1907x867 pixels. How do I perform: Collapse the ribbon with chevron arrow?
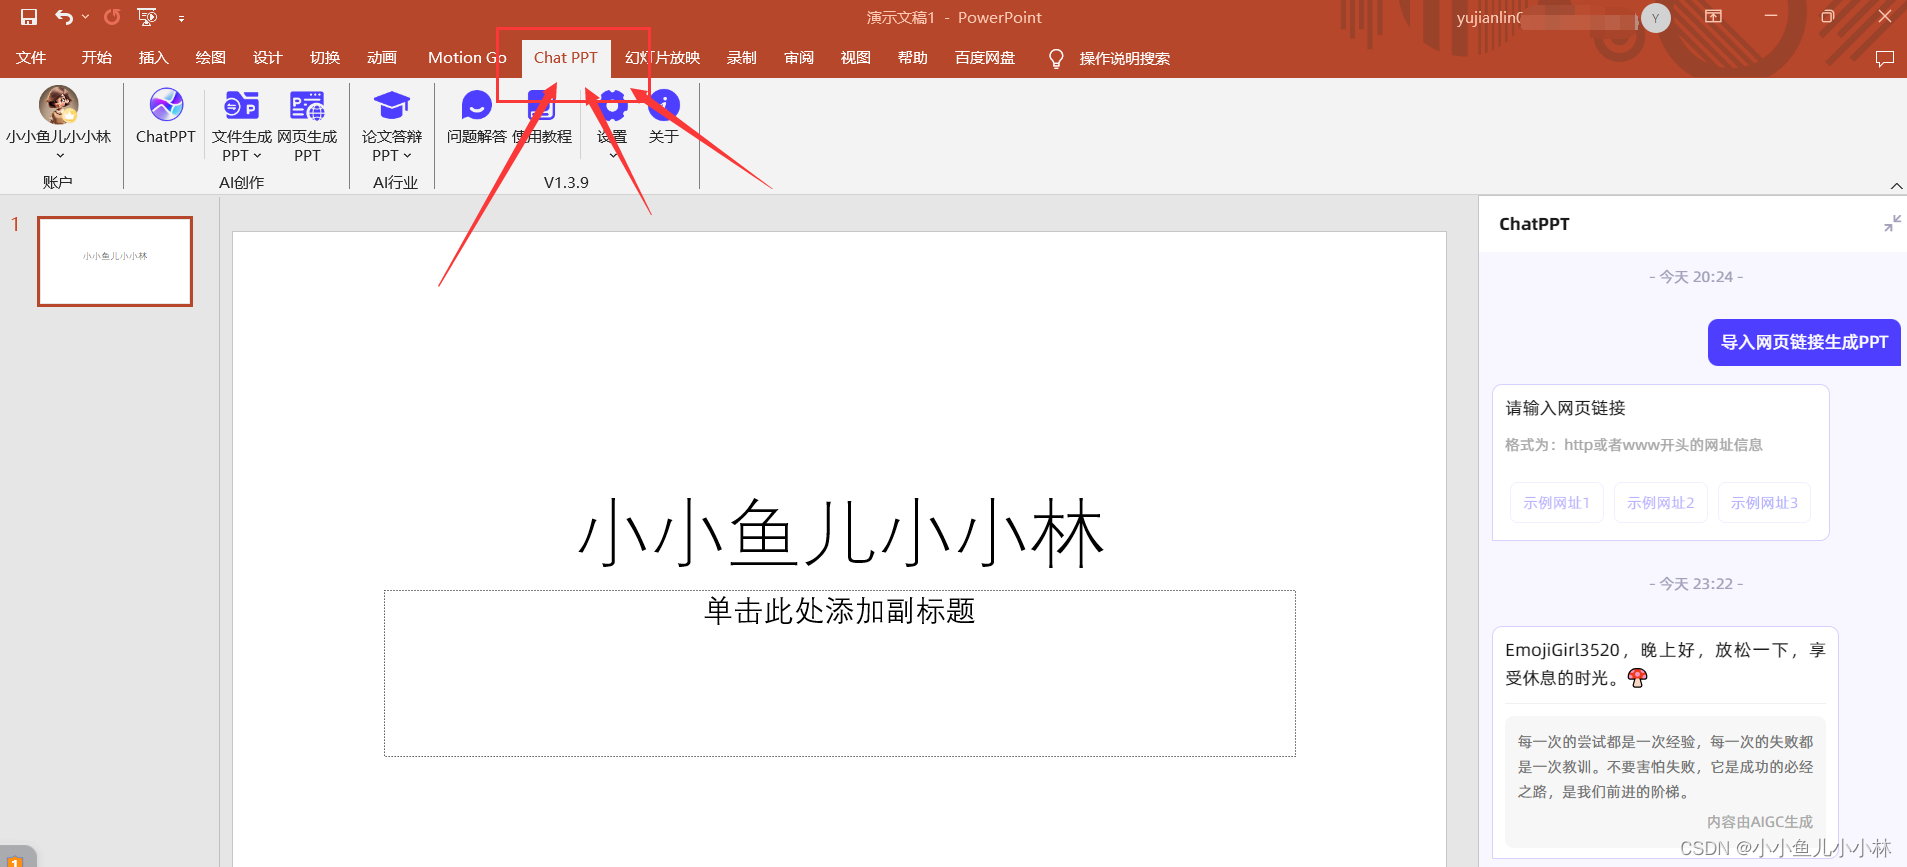(x=1896, y=186)
